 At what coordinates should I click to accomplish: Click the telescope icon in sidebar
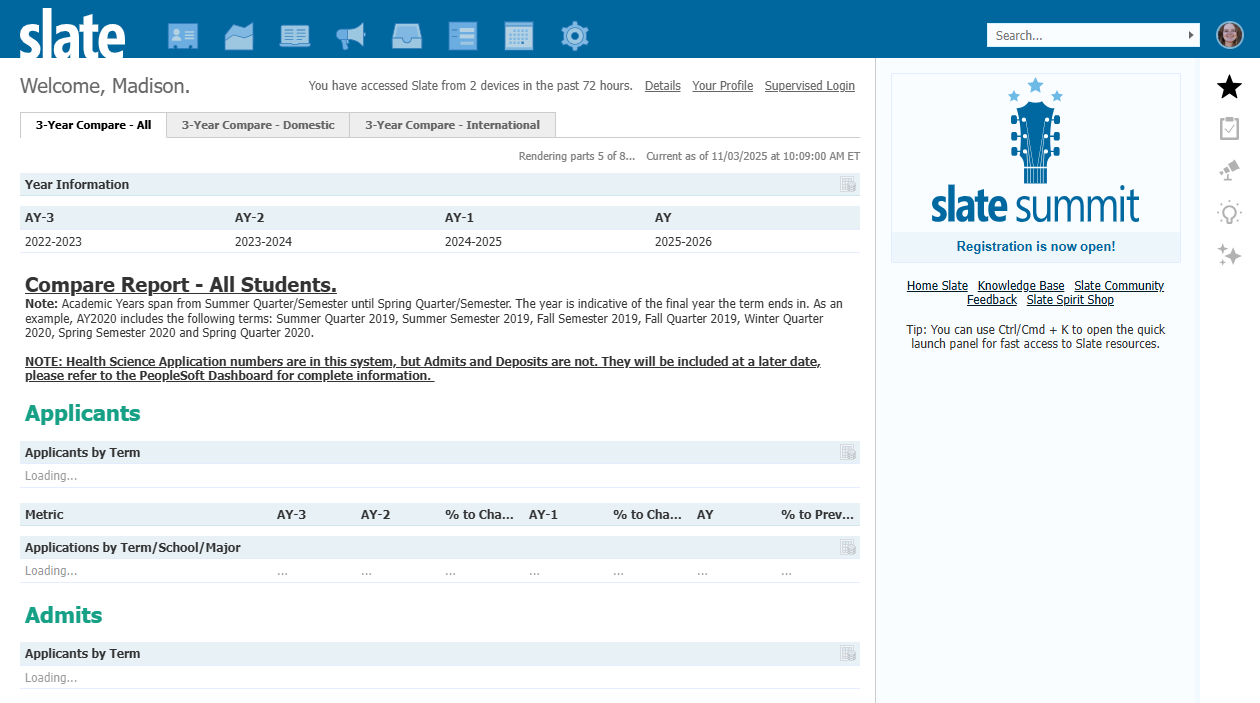pos(1229,171)
